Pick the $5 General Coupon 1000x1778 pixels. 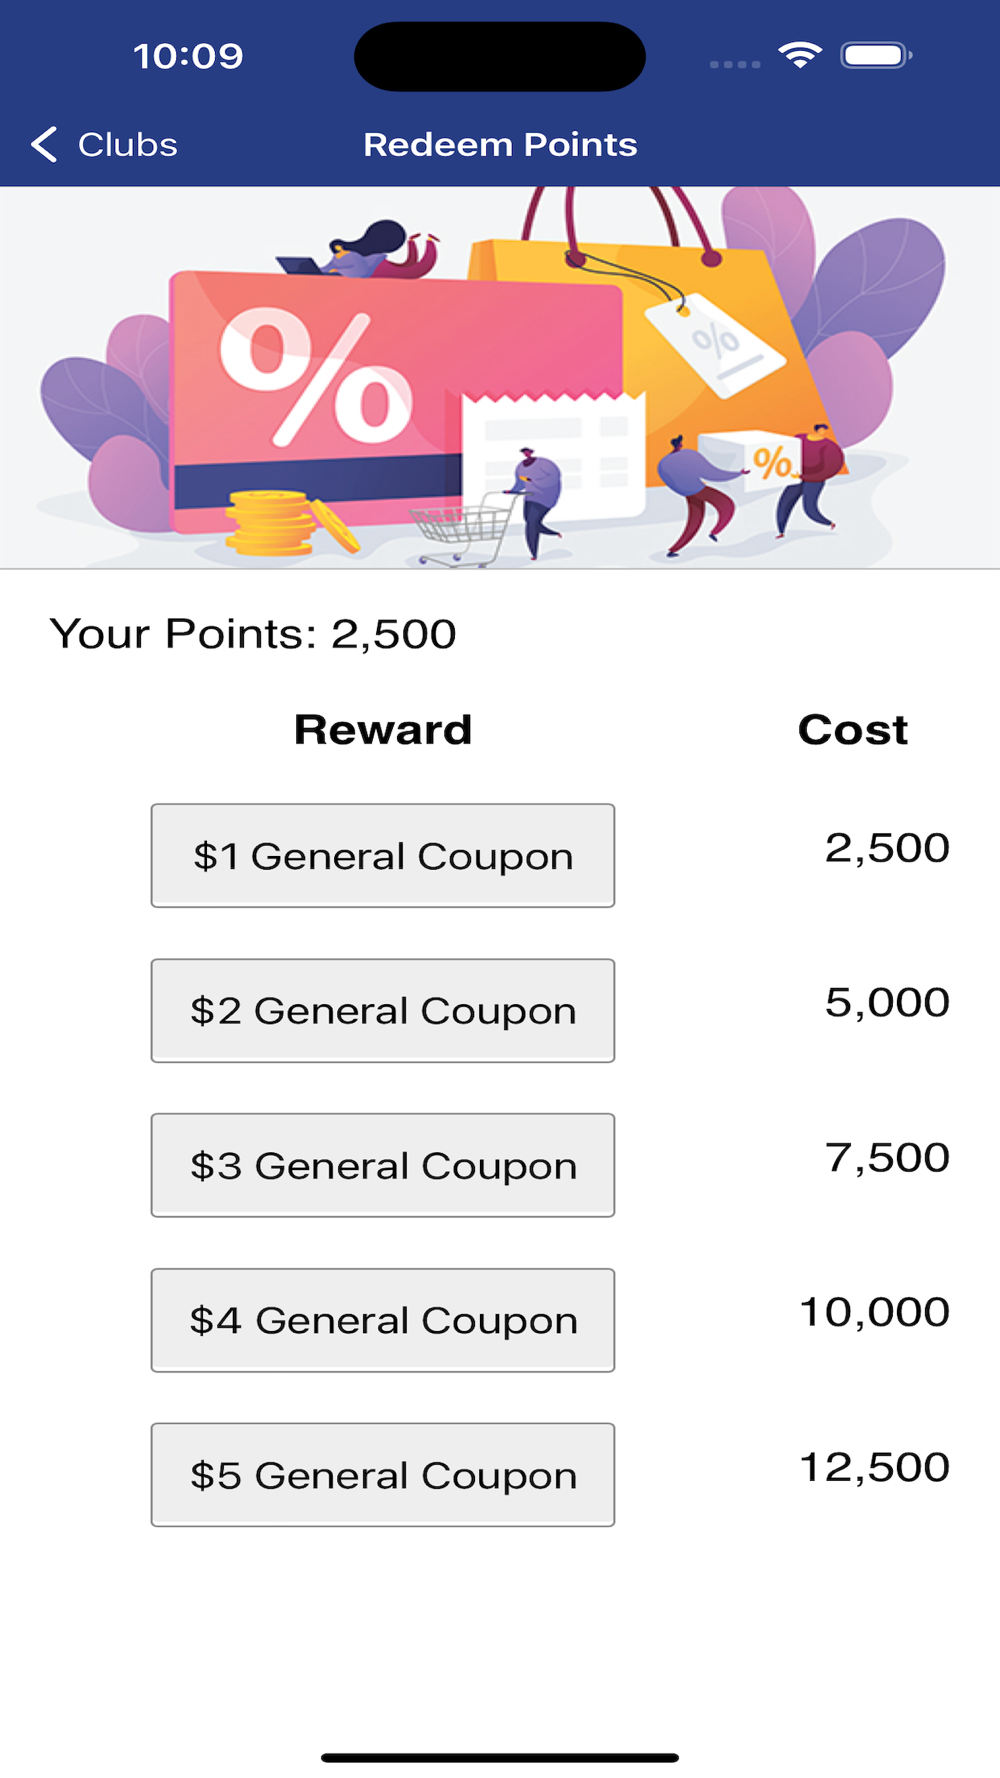coord(383,1475)
